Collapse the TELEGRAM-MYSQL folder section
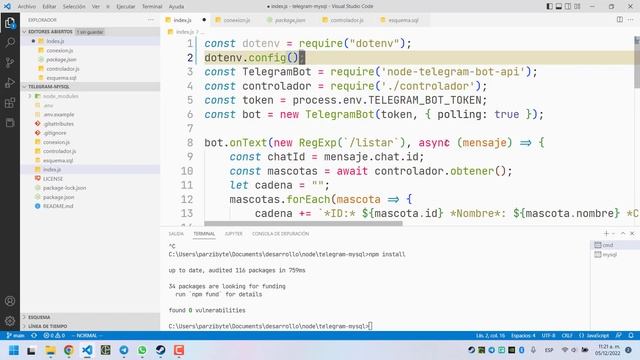Screen dimensions: 640x360 [x=48, y=87]
